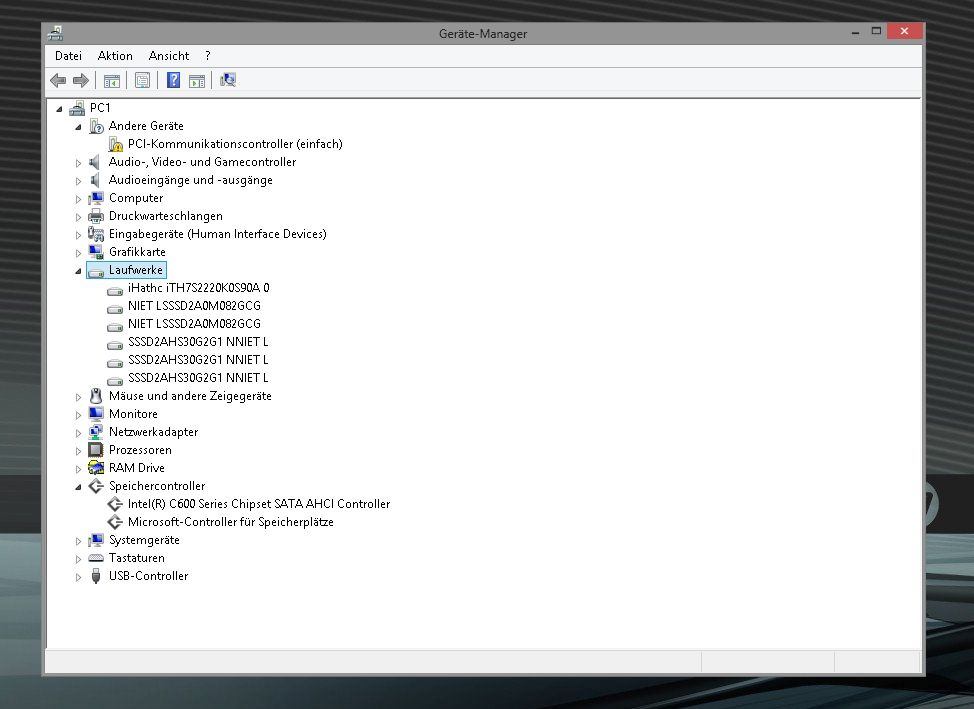Click the RAM Drive category icon
Screen dimensions: 974x709
pyautogui.click(x=96, y=468)
